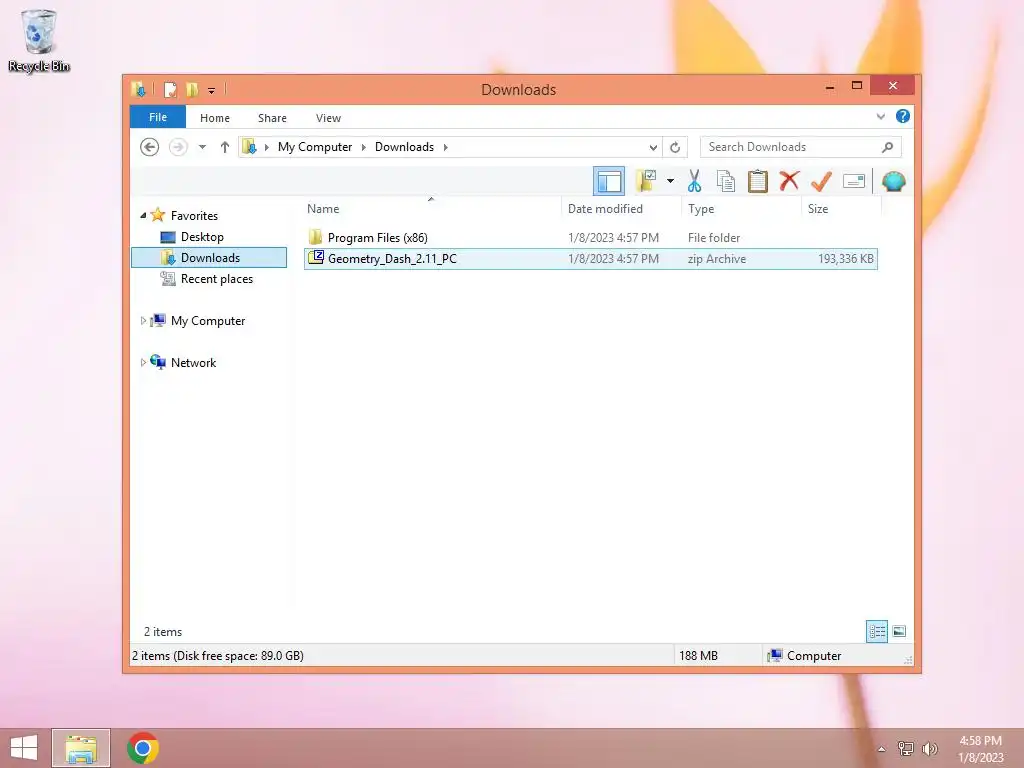Select Favorites in the navigation pane
Screen dimensions: 1024x768
tap(194, 216)
